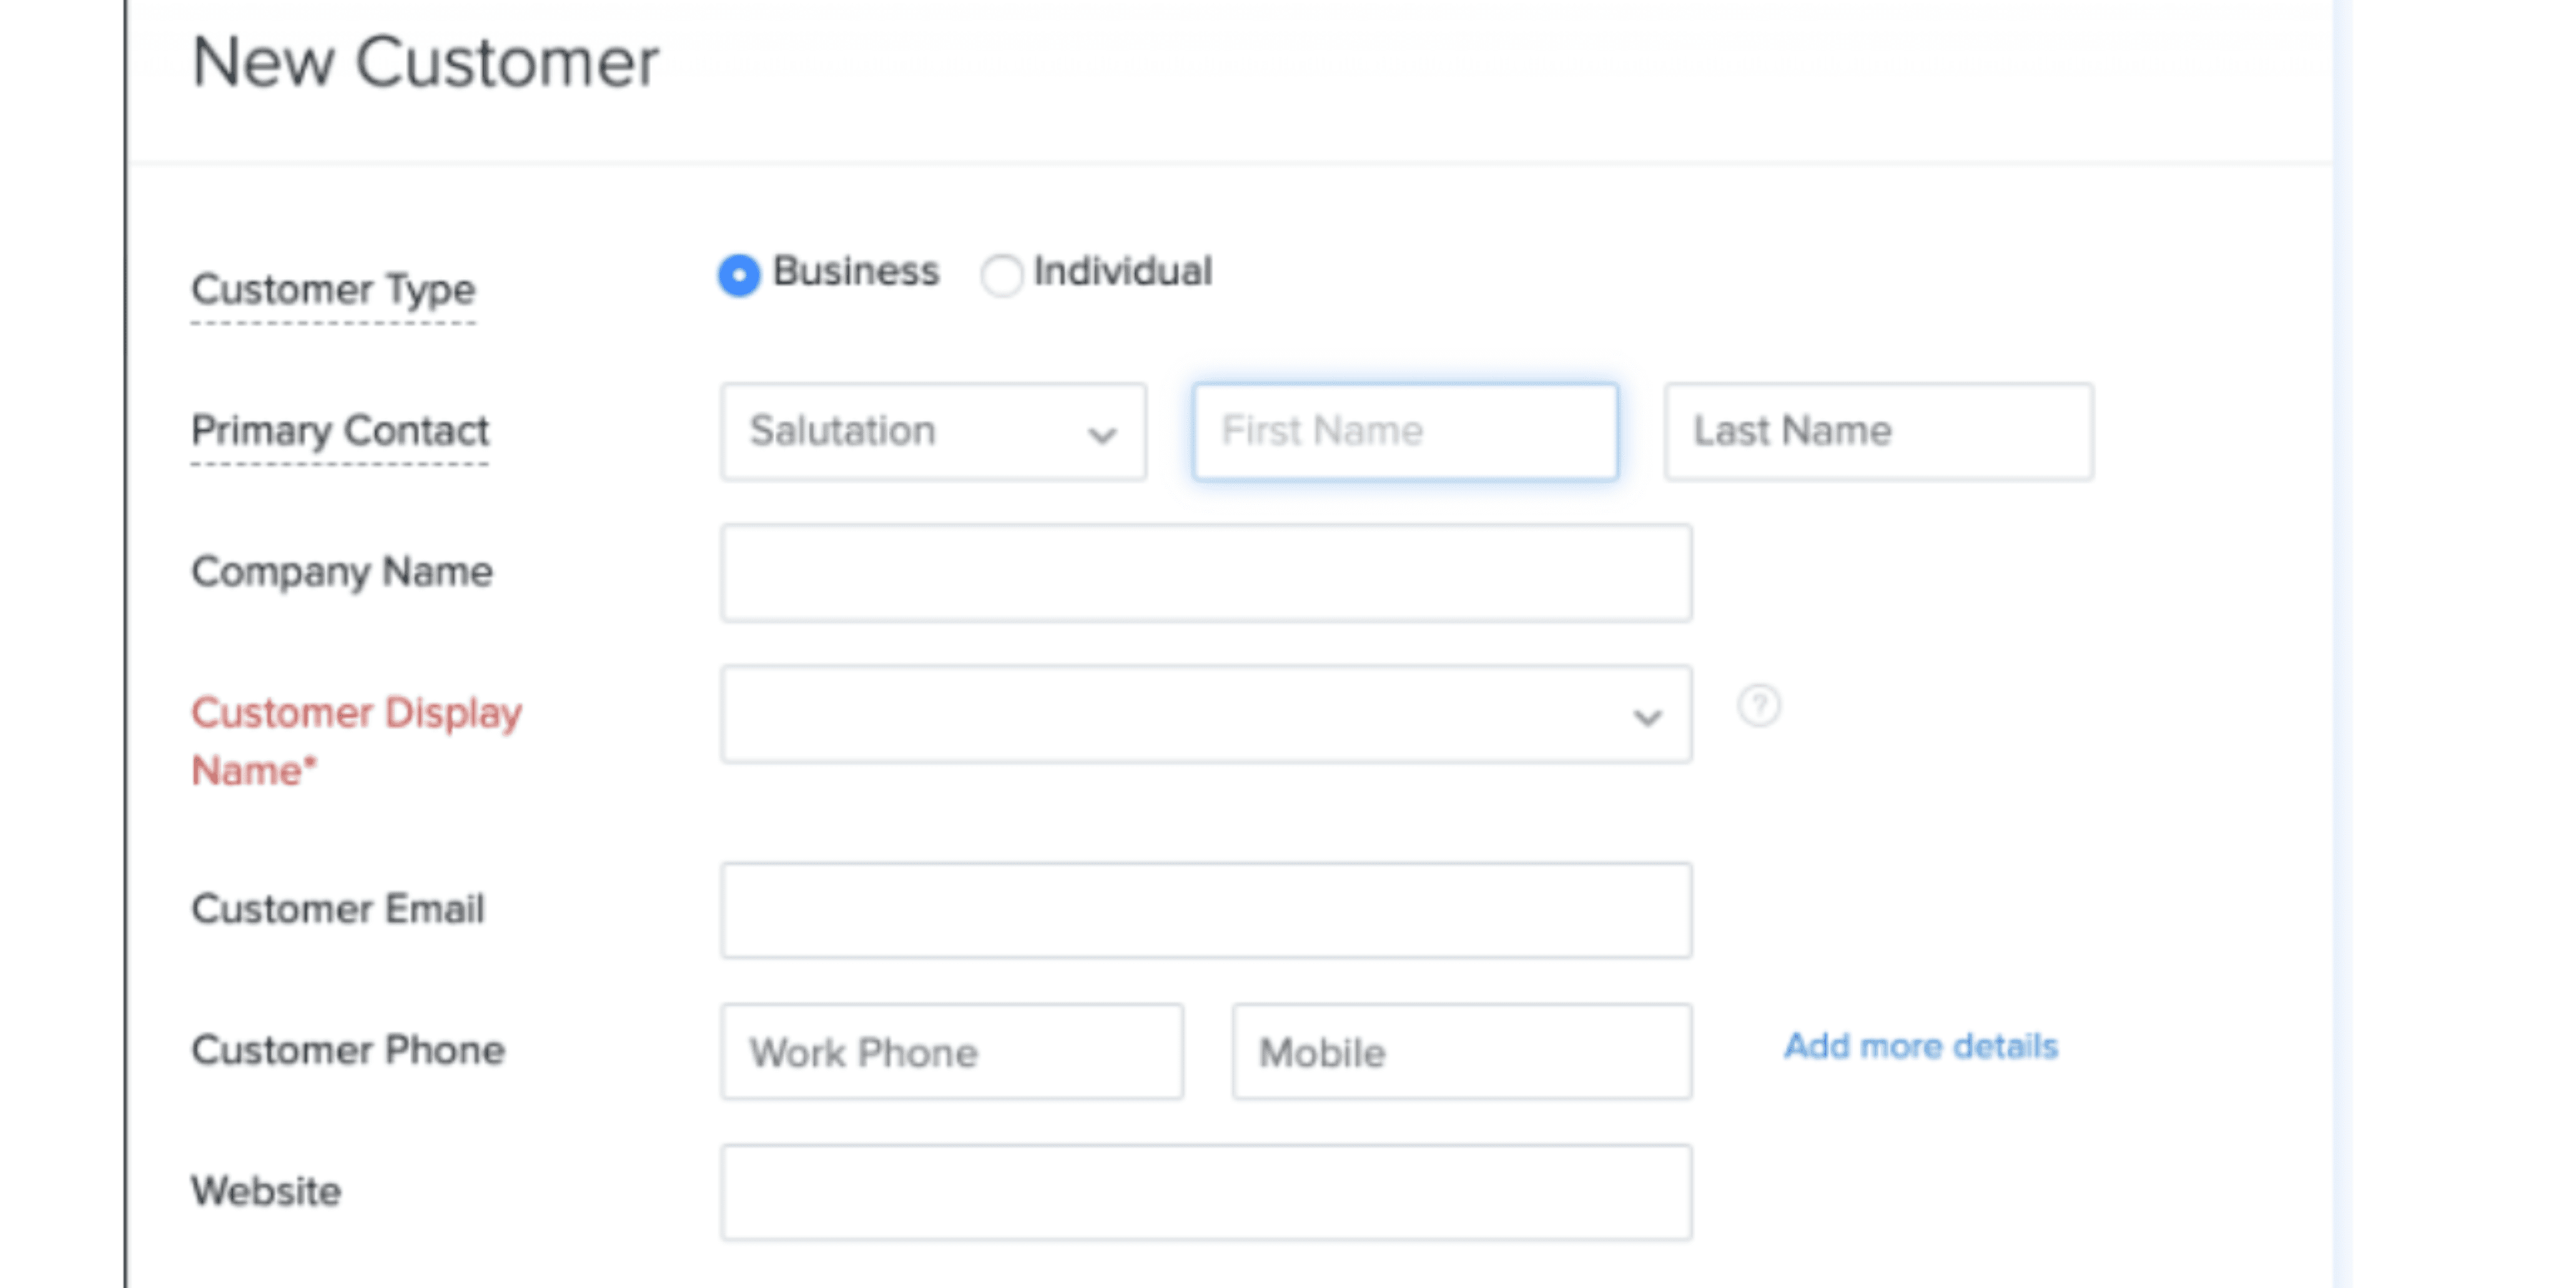This screenshot has height=1288, width=2576.
Task: Click the New Customer heading
Action: 425,63
